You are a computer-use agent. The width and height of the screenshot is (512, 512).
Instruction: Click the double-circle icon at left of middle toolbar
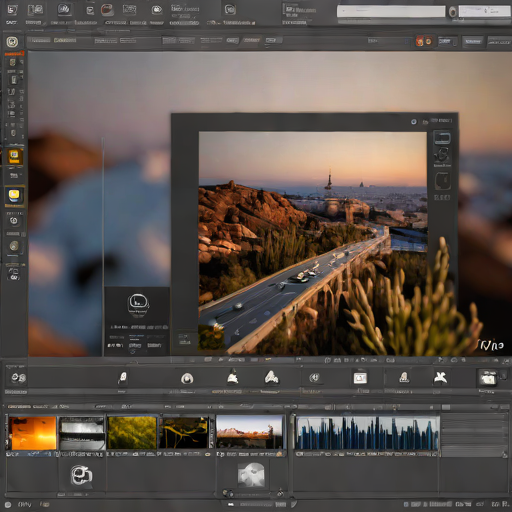pyautogui.click(x=18, y=378)
